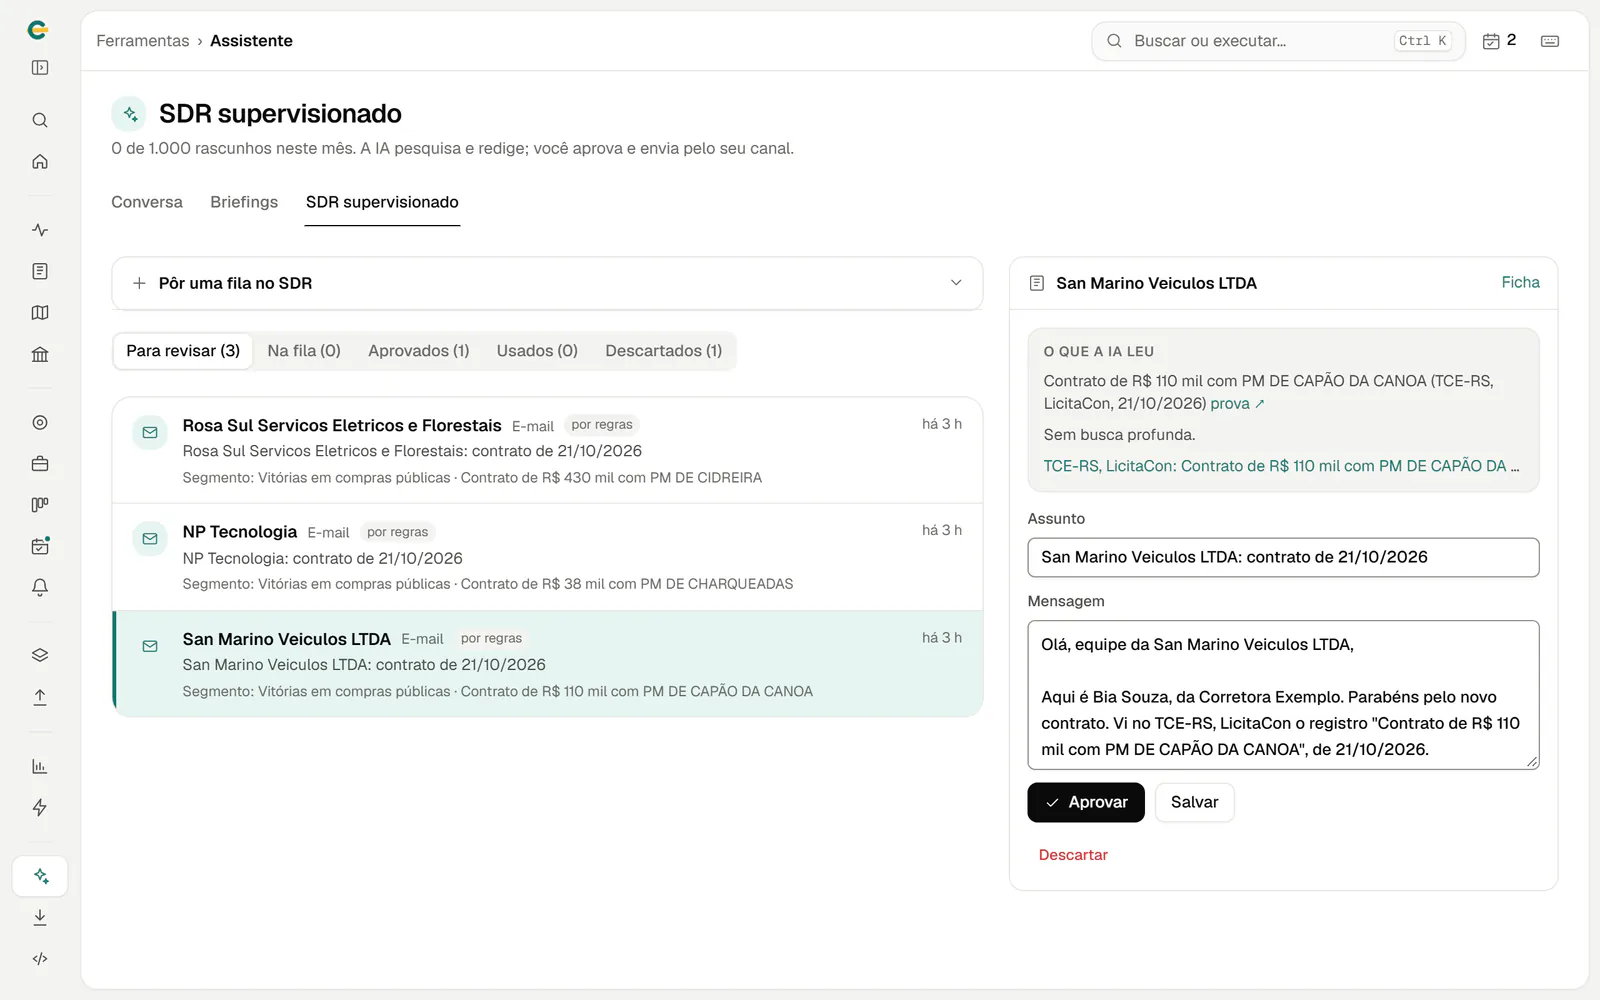Open the target circle icon in the sidebar

point(40,423)
